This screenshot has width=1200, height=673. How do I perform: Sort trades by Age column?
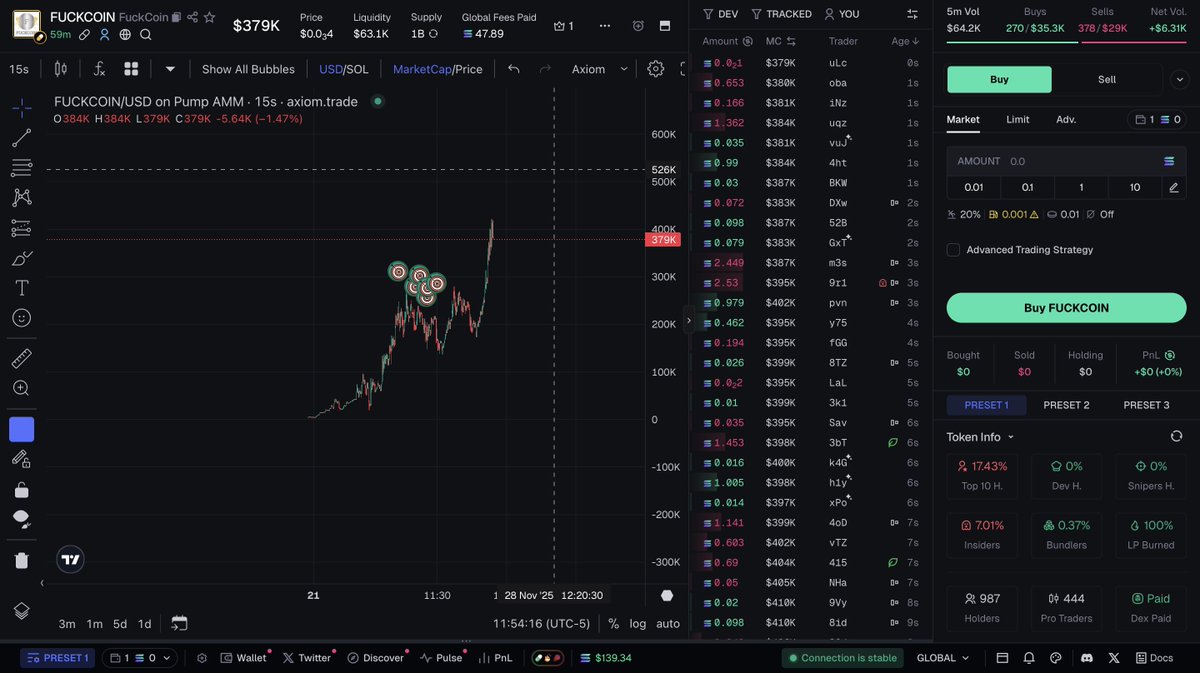click(905, 41)
